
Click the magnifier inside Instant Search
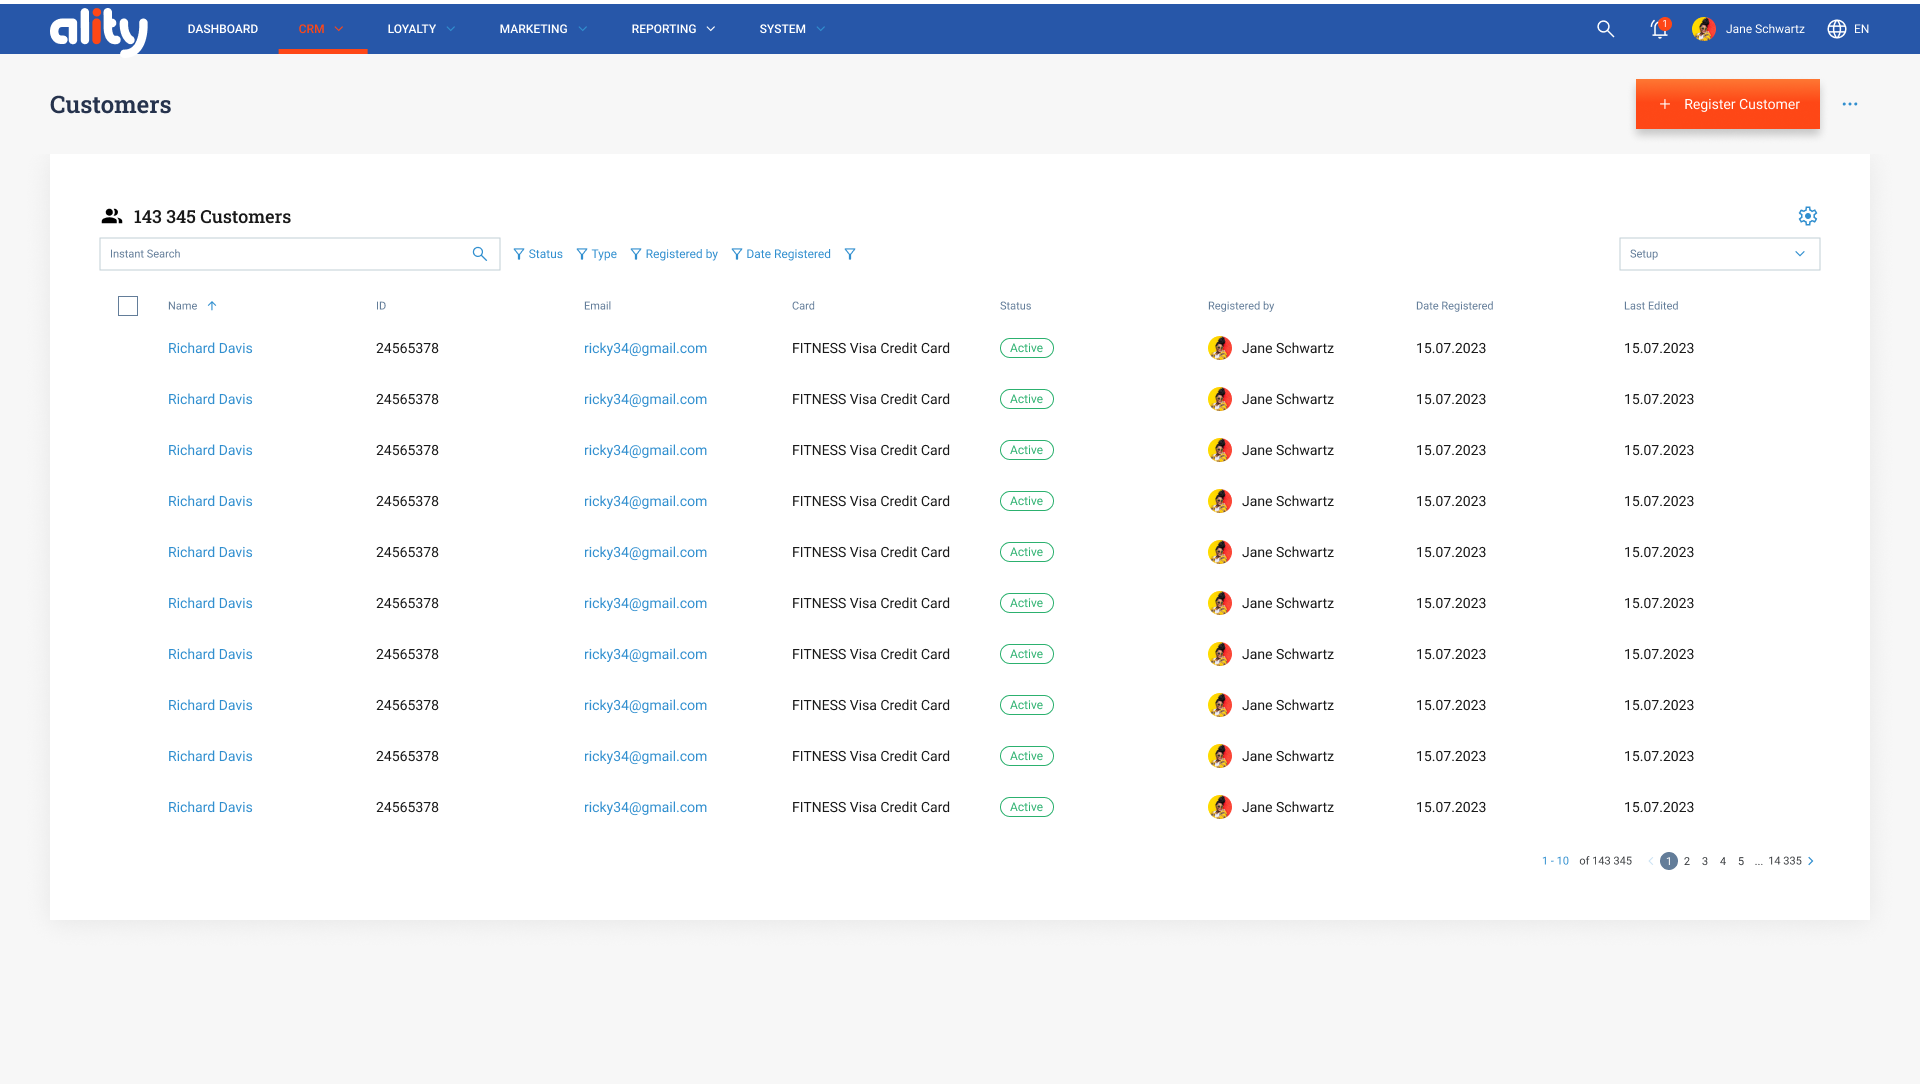[479, 254]
